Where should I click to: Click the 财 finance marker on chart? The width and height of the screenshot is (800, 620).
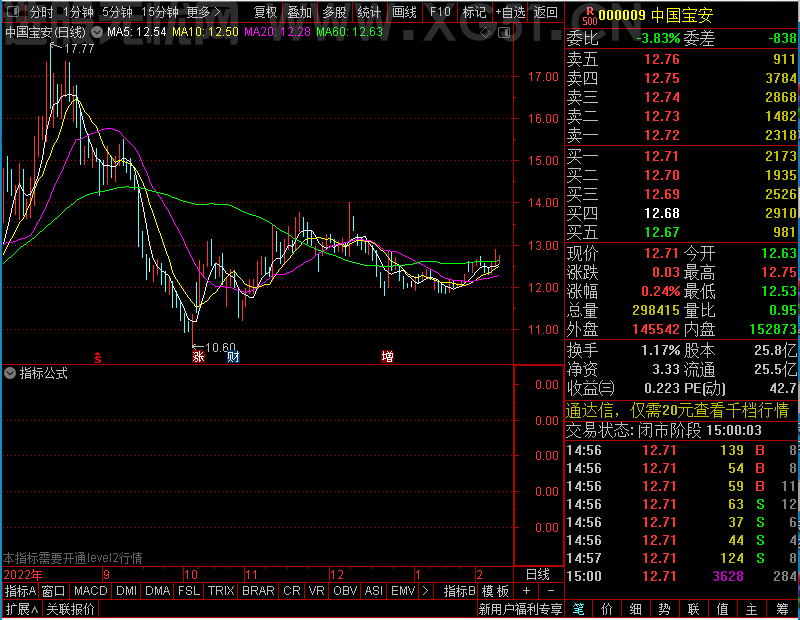(x=233, y=357)
